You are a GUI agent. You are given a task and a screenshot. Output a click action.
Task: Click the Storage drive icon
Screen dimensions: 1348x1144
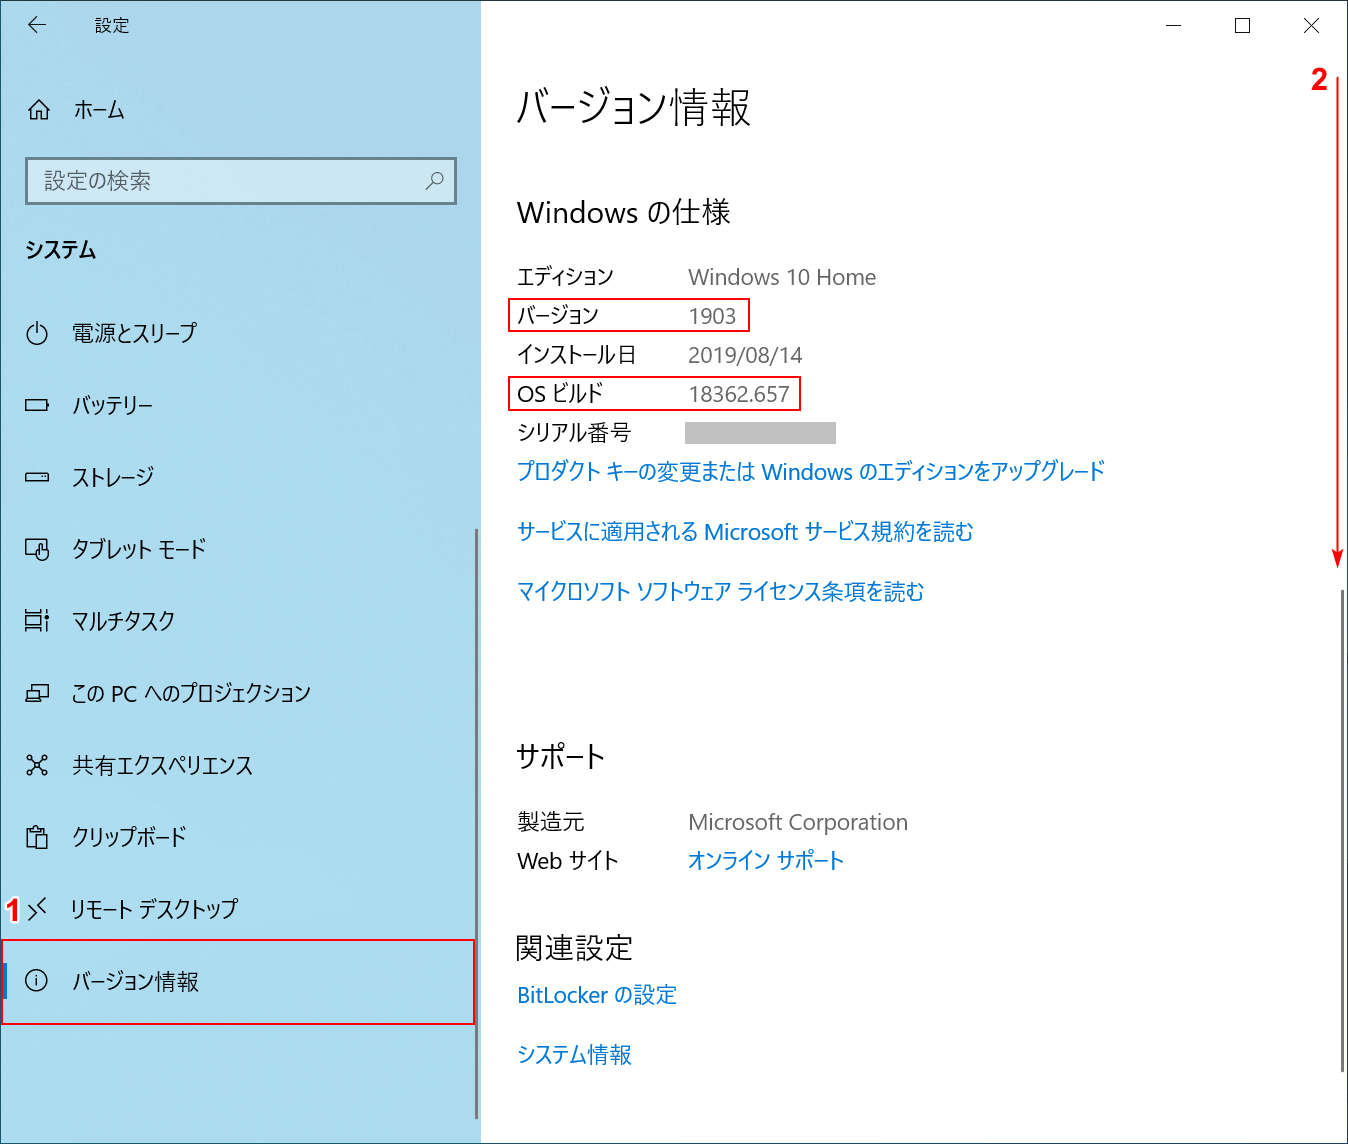[37, 477]
